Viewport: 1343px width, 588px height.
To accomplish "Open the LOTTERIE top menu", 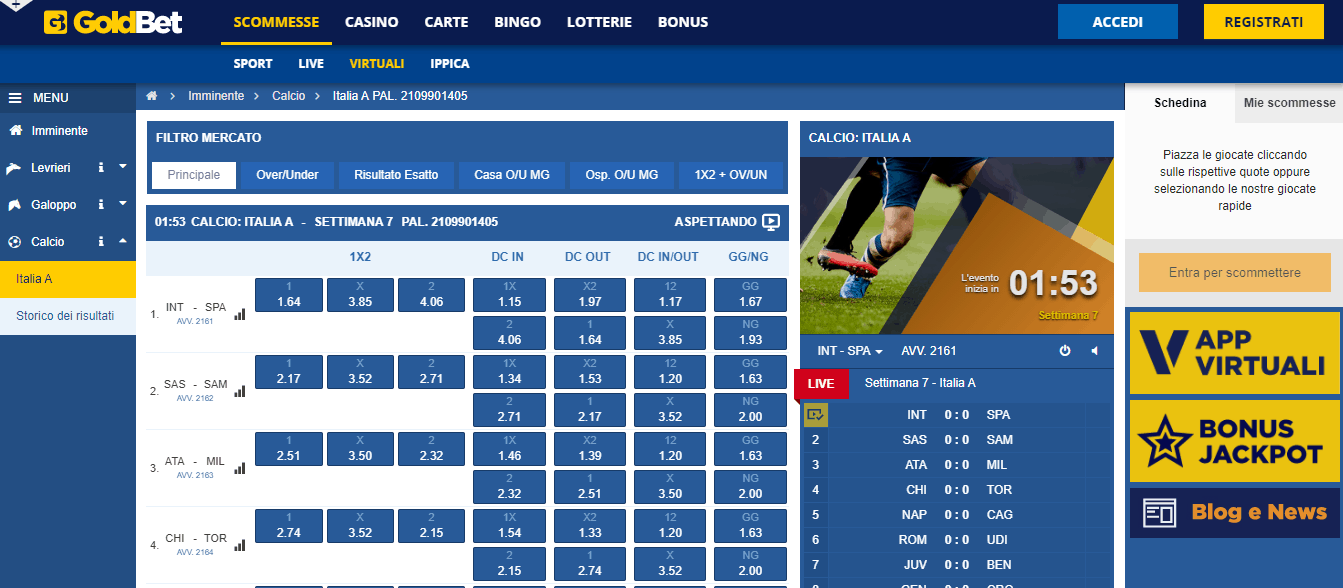I will 599,22.
